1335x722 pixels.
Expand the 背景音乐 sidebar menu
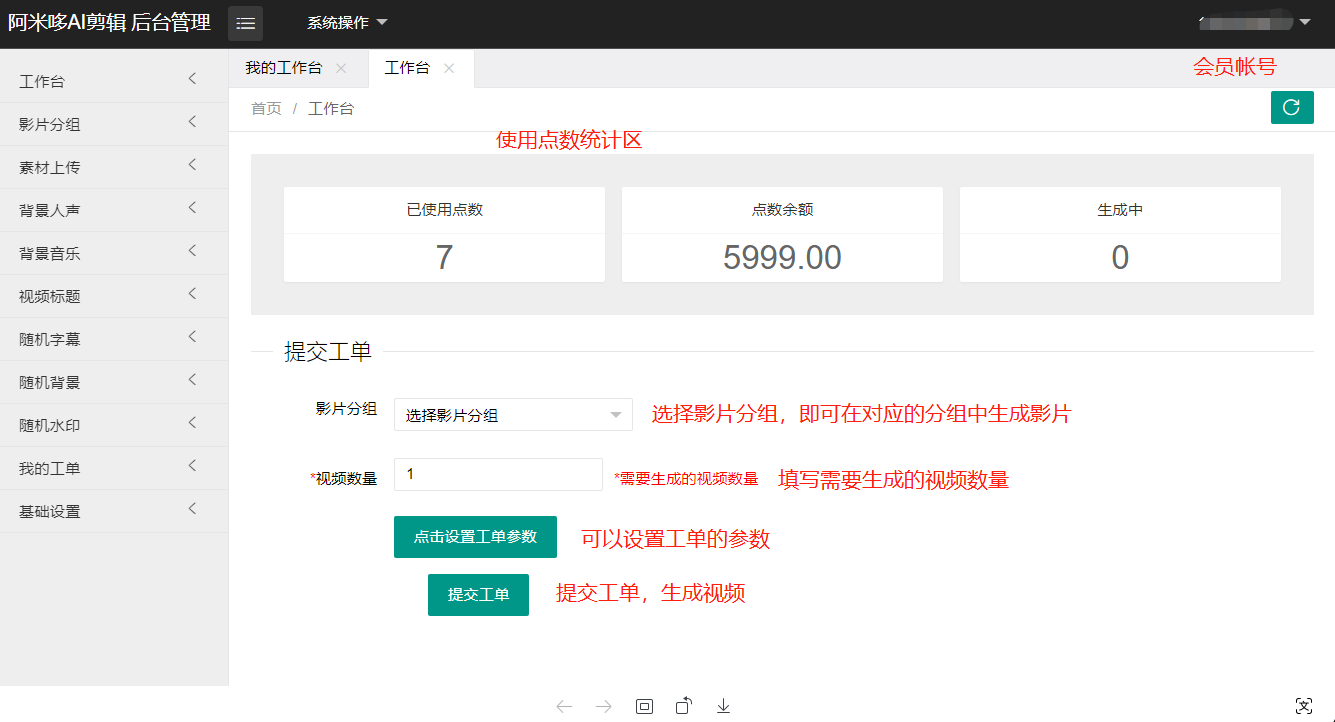[114, 253]
